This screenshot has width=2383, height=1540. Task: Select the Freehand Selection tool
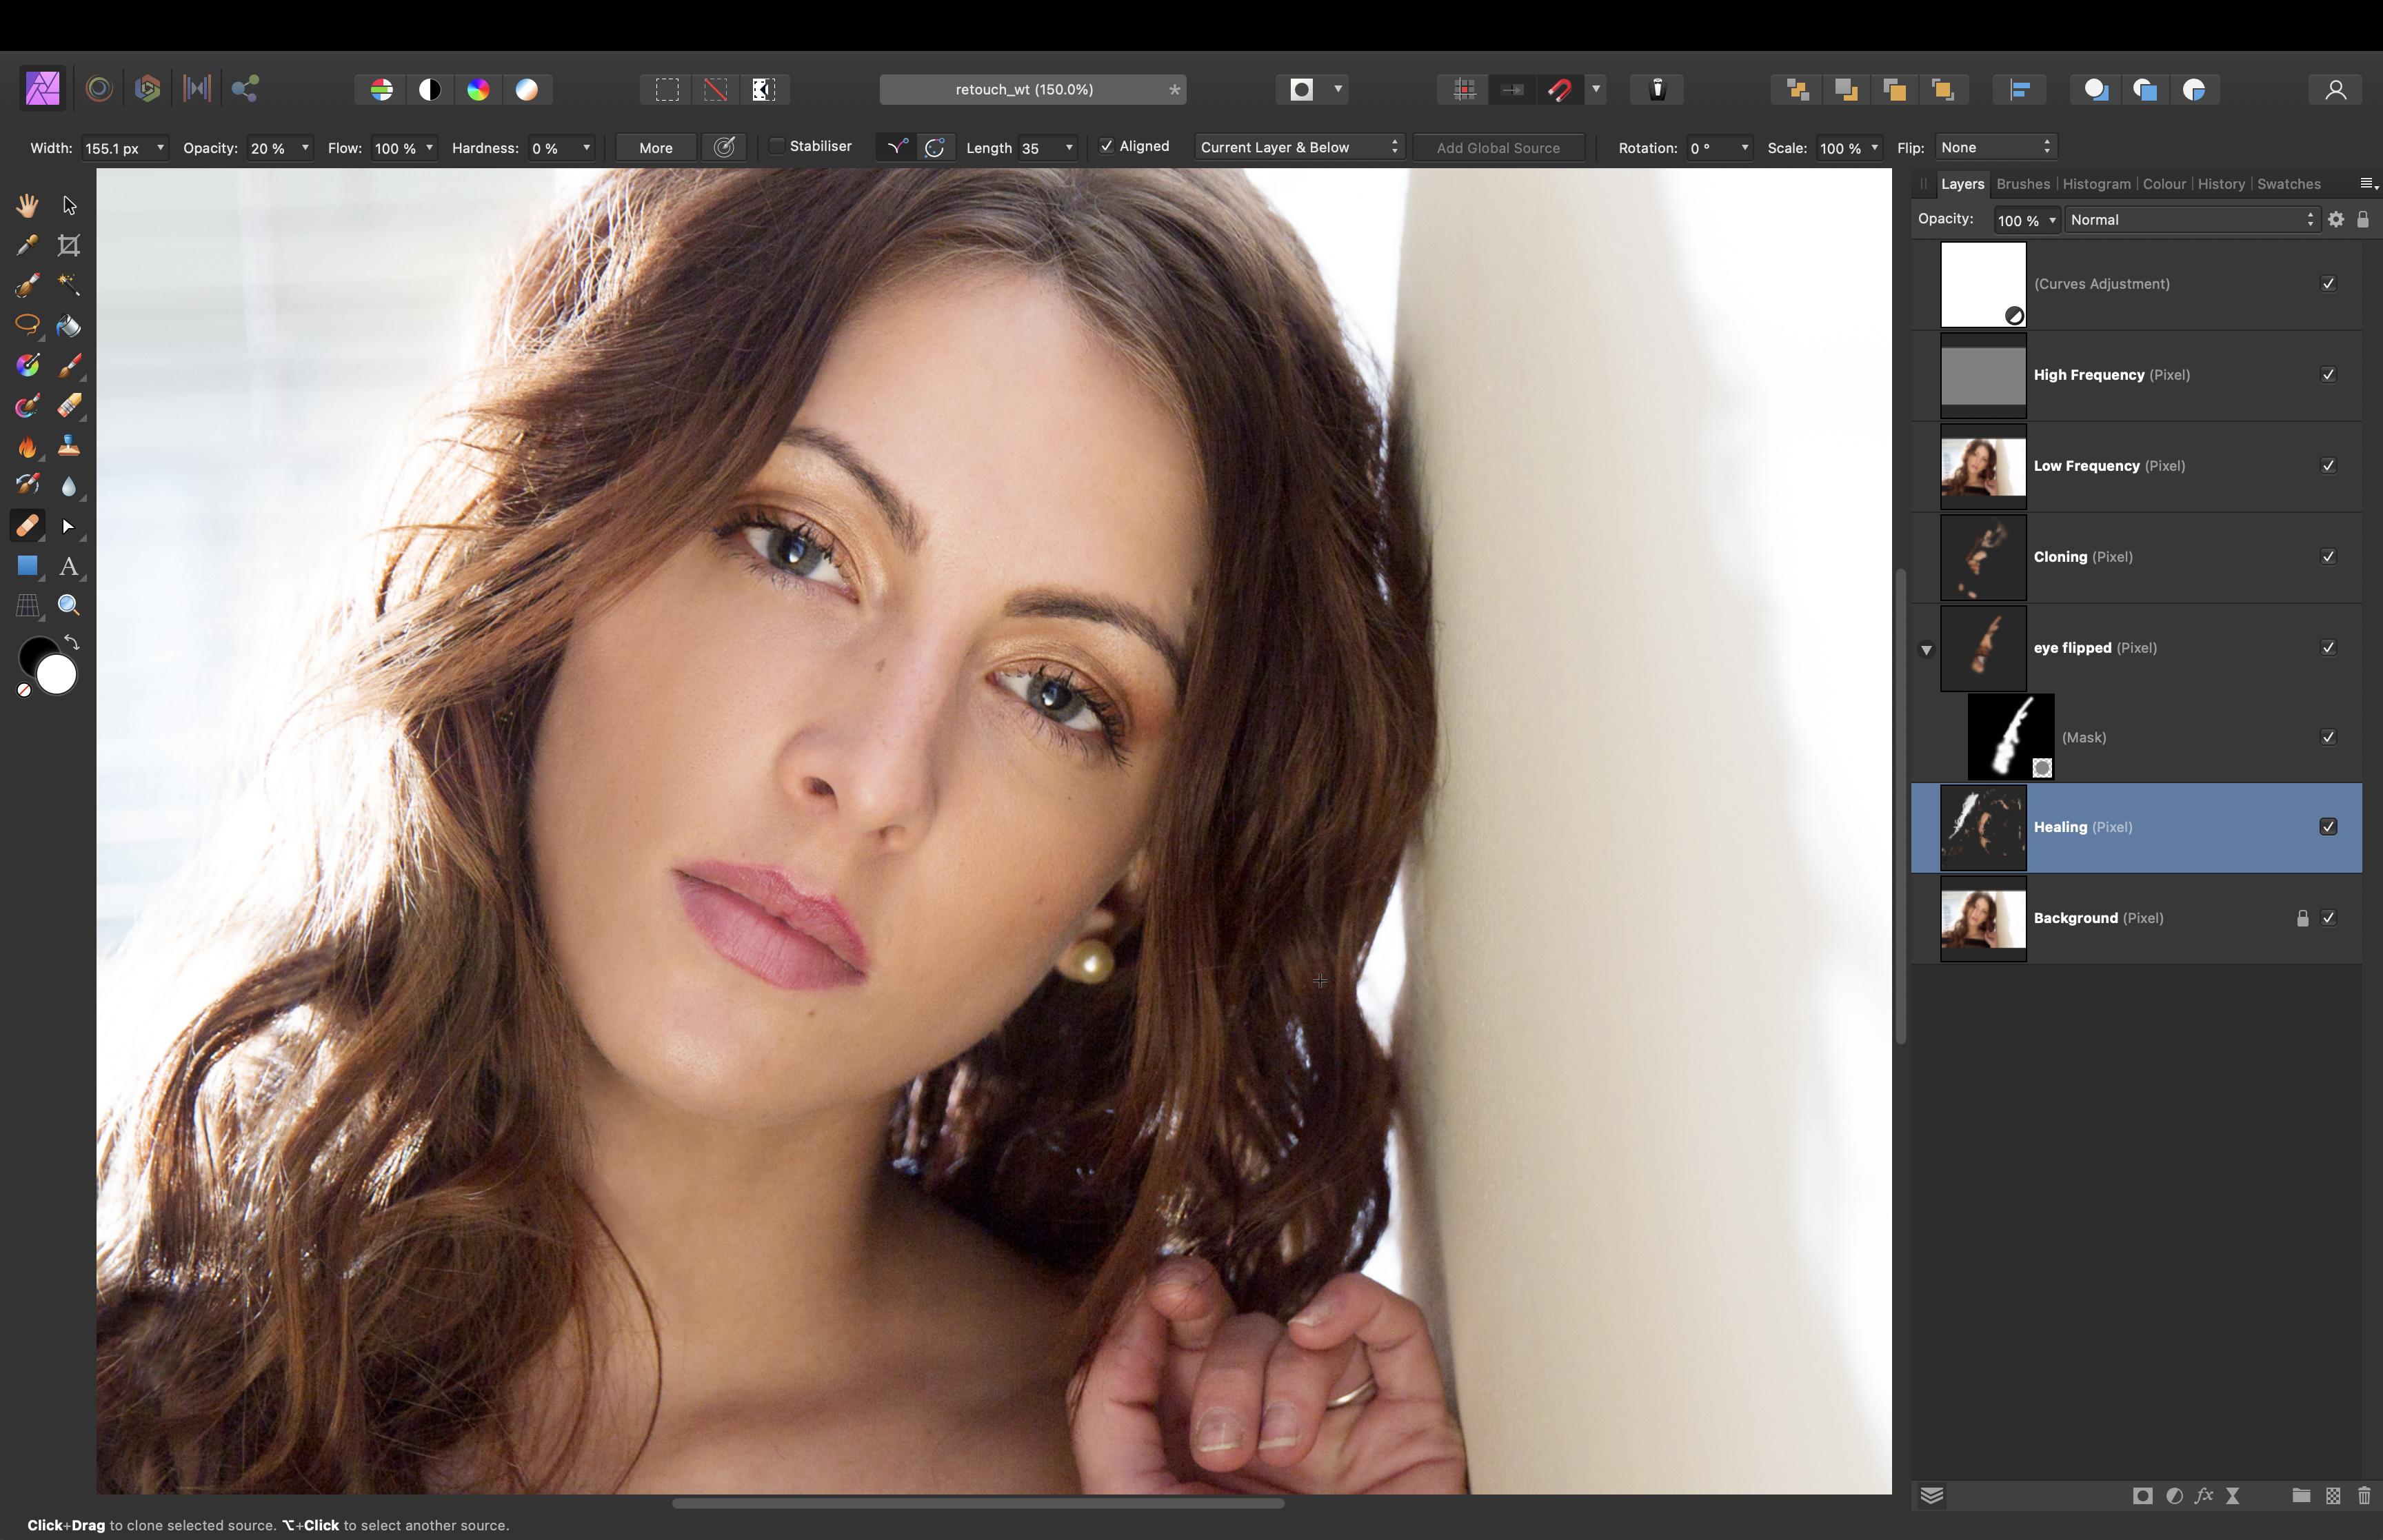[26, 325]
